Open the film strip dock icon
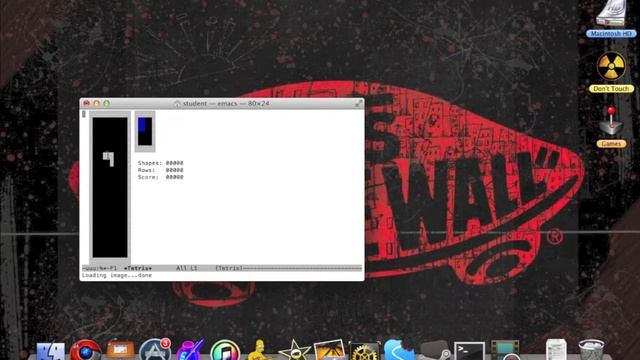Viewport: 640px width, 360px height. pyautogui.click(x=505, y=351)
